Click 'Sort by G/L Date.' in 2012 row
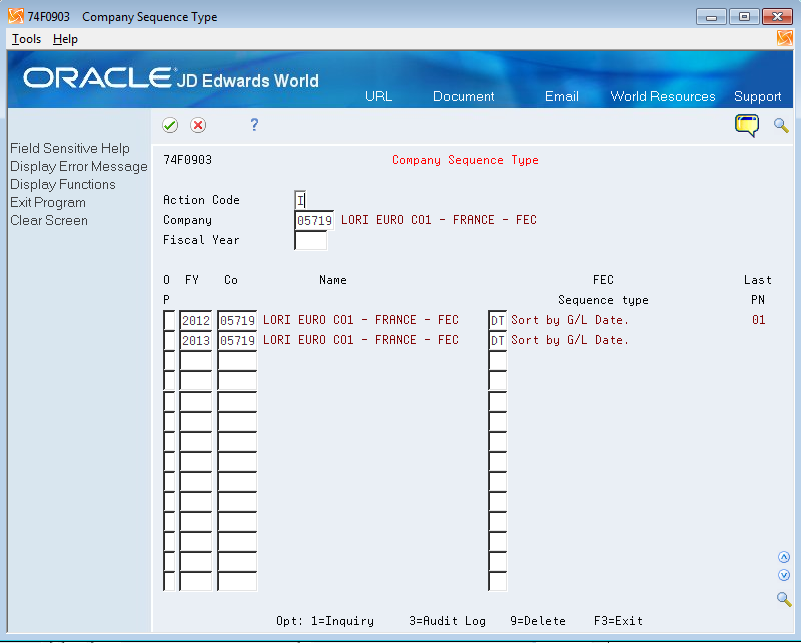 (570, 320)
